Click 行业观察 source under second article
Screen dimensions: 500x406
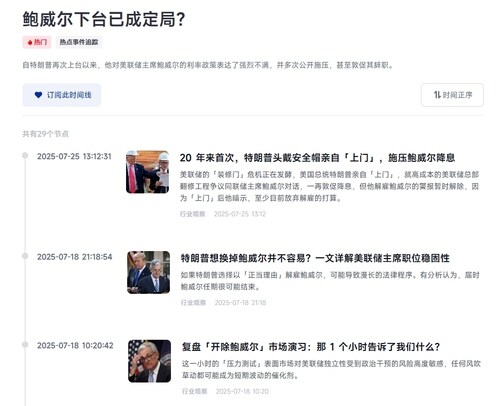pyautogui.click(x=193, y=302)
